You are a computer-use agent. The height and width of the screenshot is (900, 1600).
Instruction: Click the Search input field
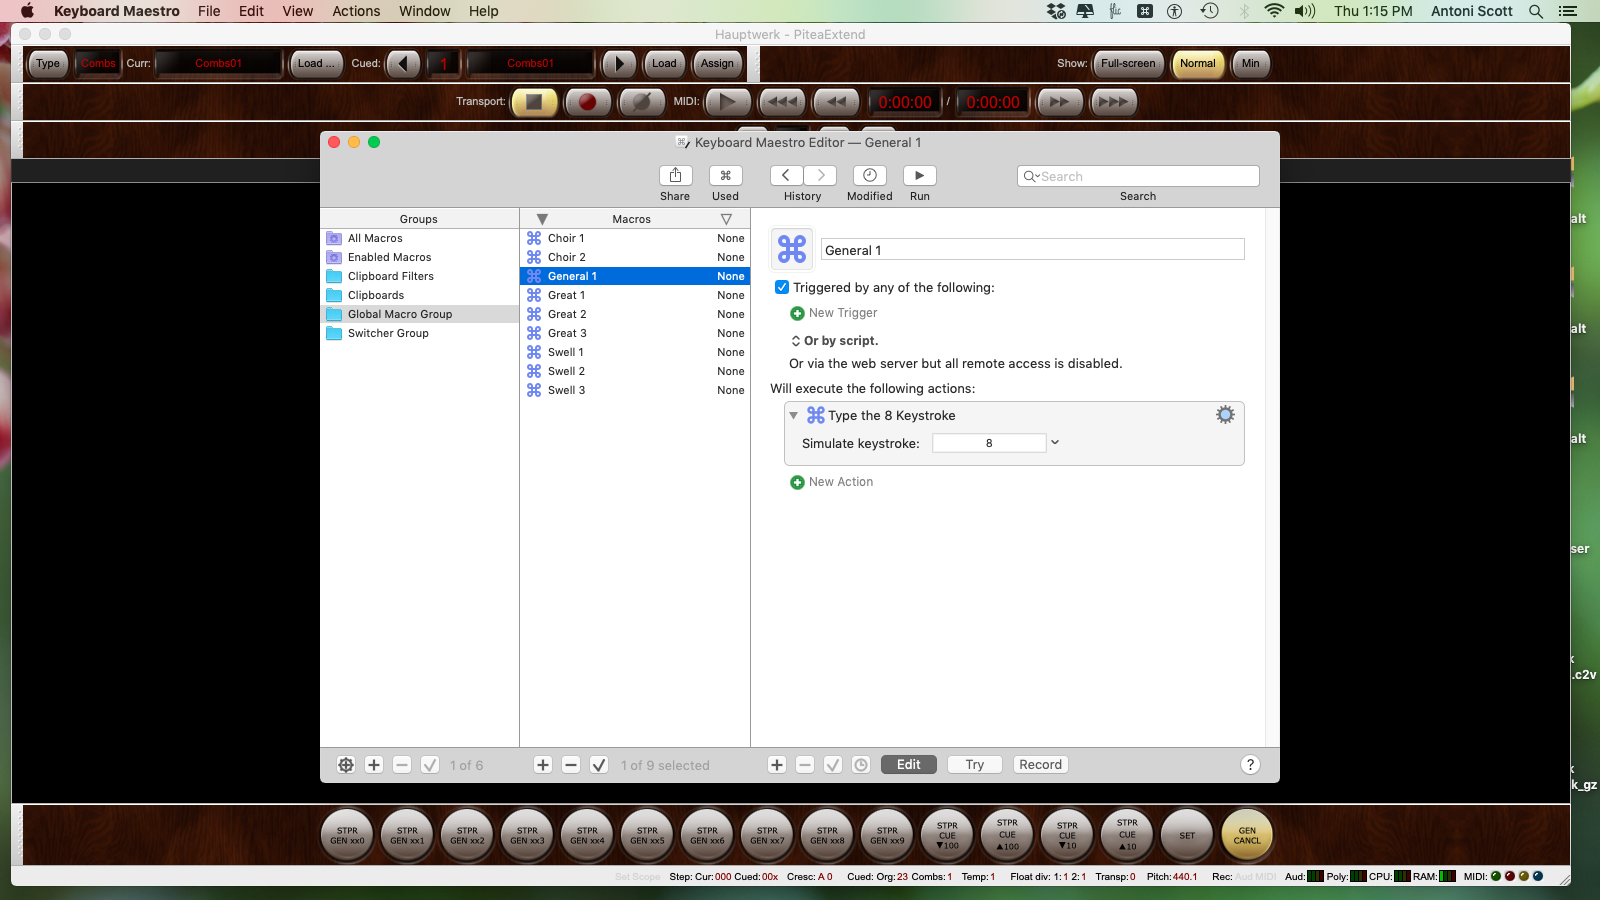[1138, 176]
